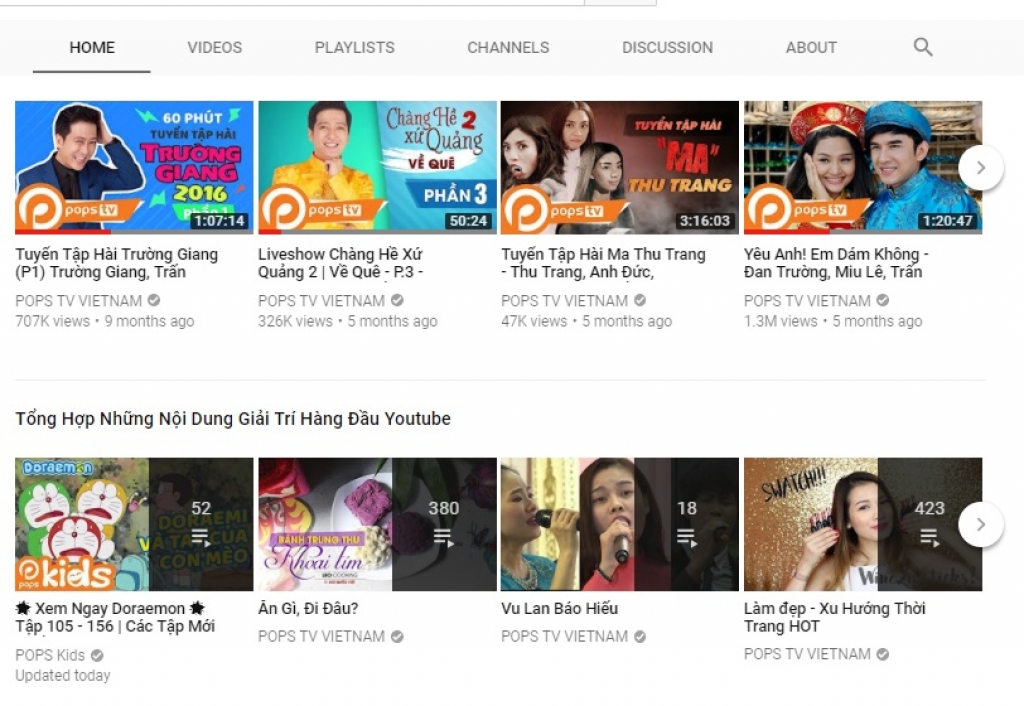The width and height of the screenshot is (1024, 706).
Task: Play the Trường Giang 2016 video thumbnail
Action: click(134, 167)
